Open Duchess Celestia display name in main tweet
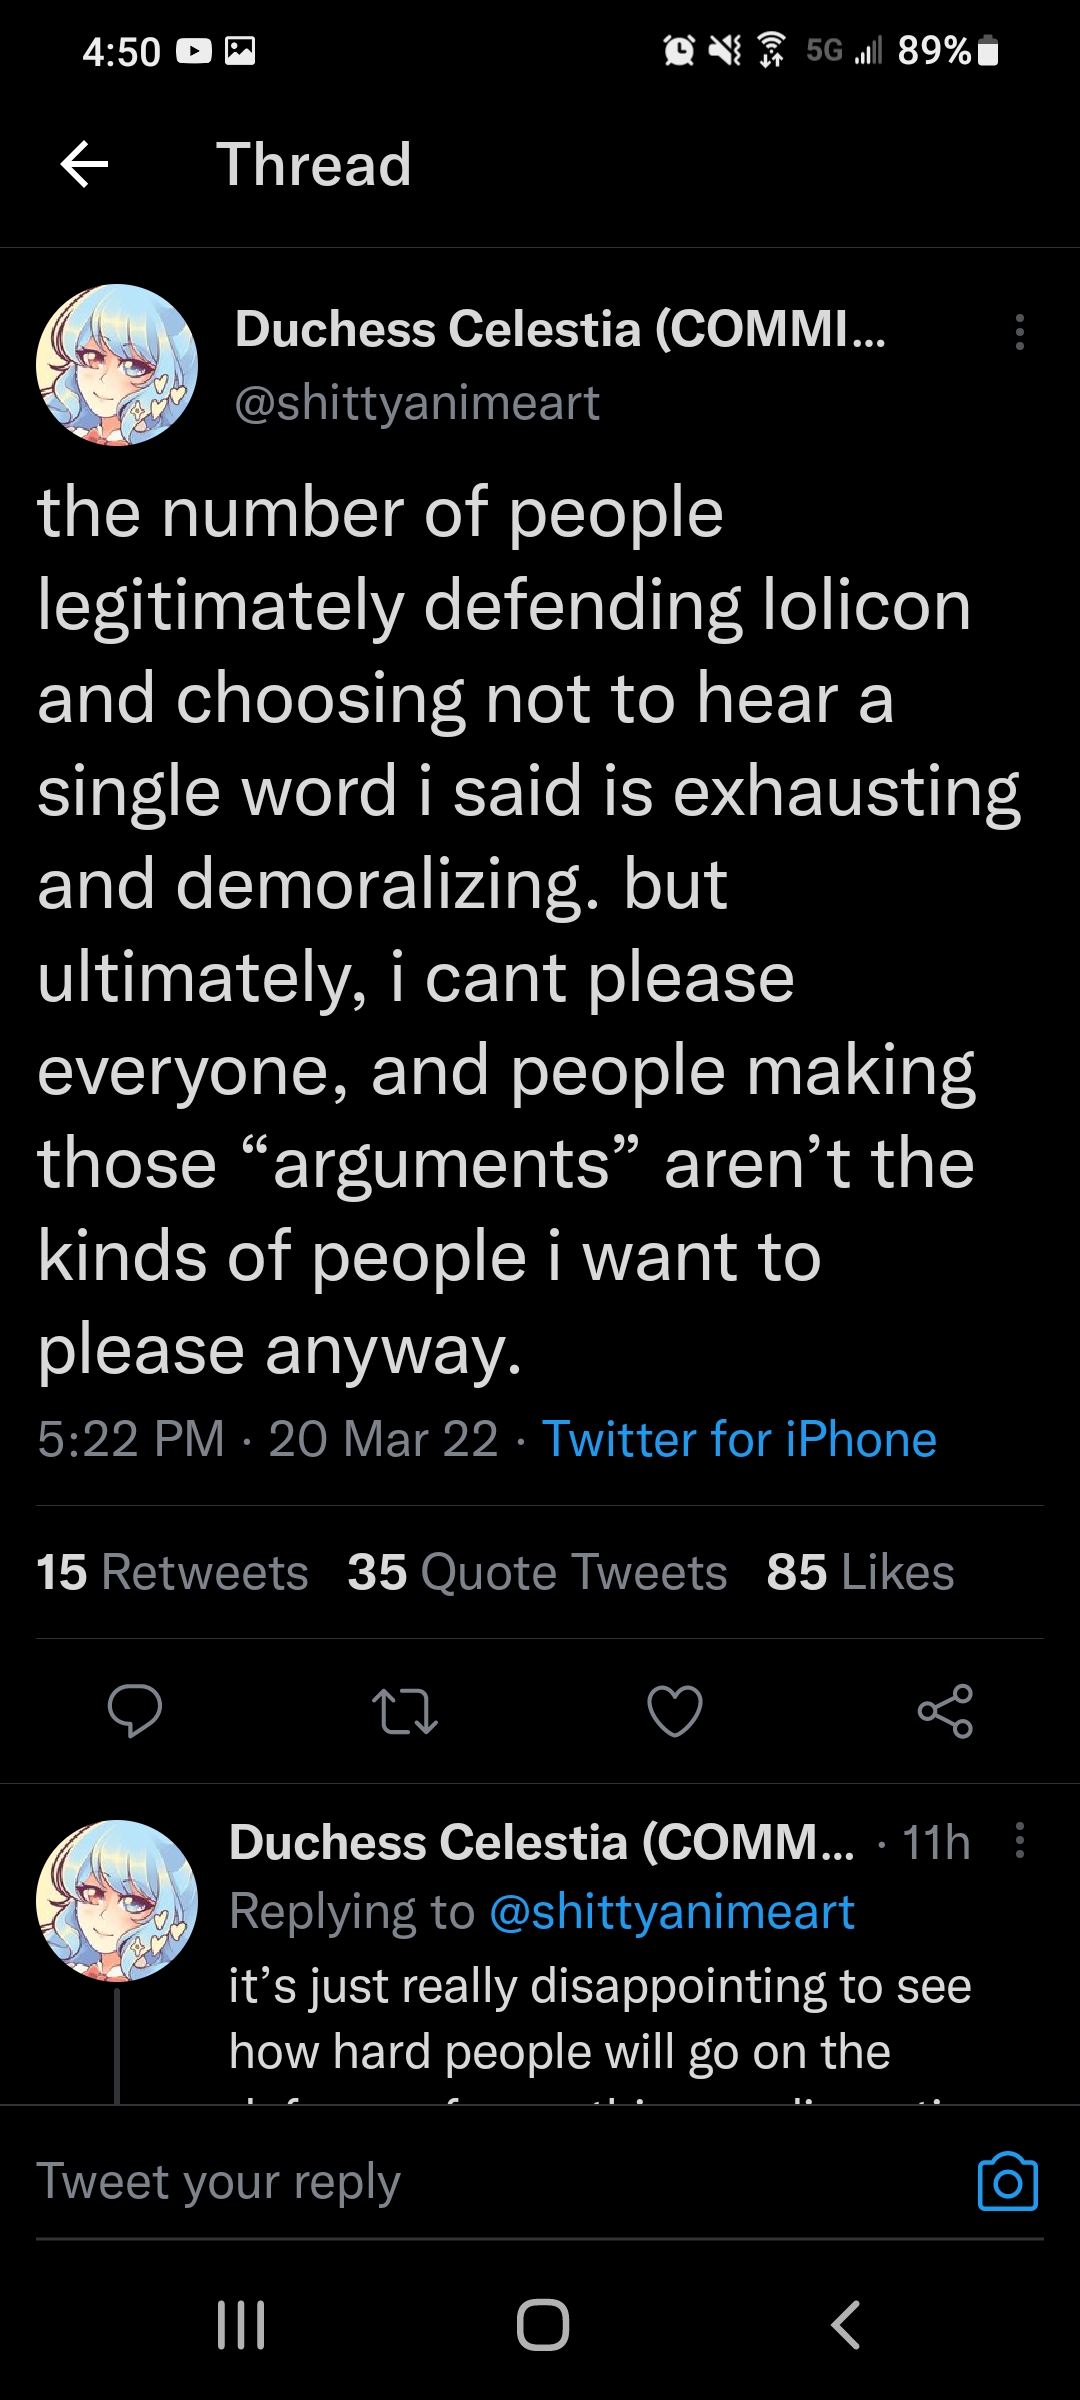The width and height of the screenshot is (1080, 2400). [x=560, y=329]
